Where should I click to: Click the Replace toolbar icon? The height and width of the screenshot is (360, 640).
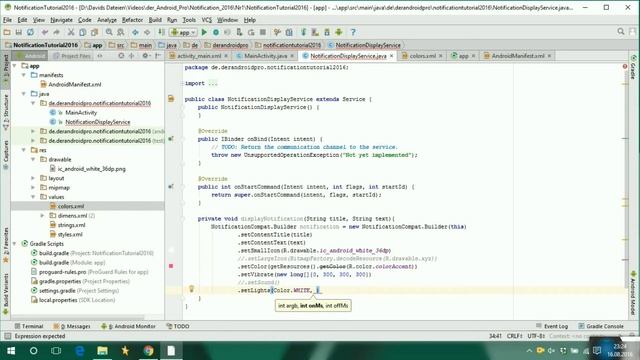[121, 32]
